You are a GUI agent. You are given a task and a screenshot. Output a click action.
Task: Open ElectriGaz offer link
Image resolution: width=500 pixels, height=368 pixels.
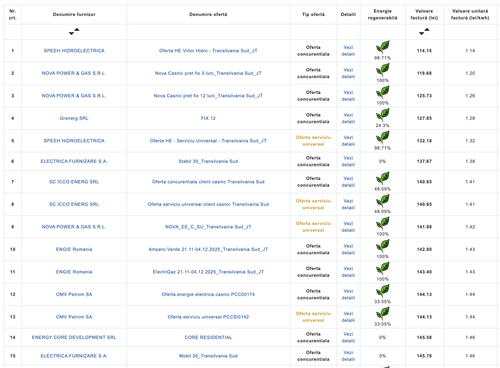pyautogui.click(x=208, y=272)
